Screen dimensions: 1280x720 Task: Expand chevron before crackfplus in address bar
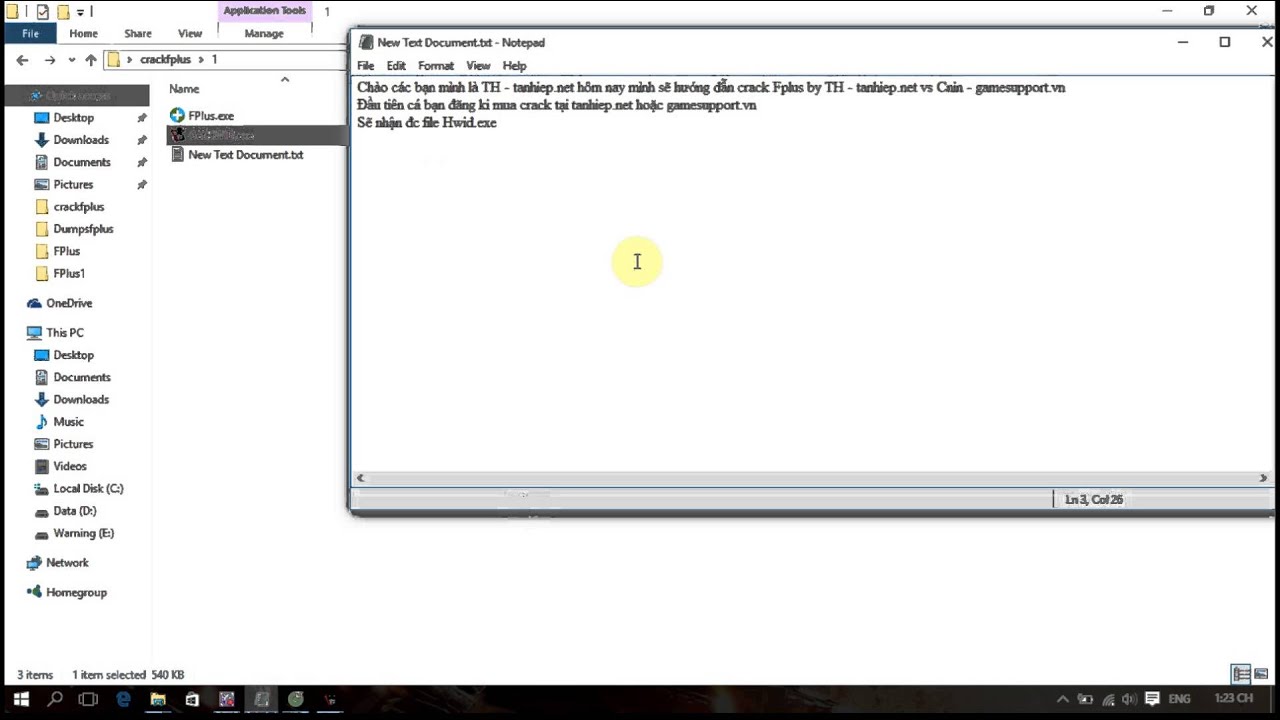130,60
